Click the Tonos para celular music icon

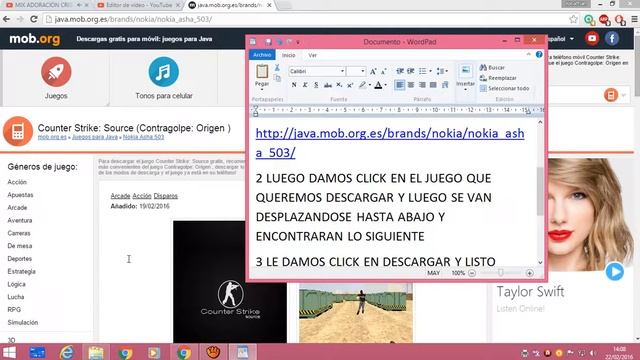click(x=164, y=72)
